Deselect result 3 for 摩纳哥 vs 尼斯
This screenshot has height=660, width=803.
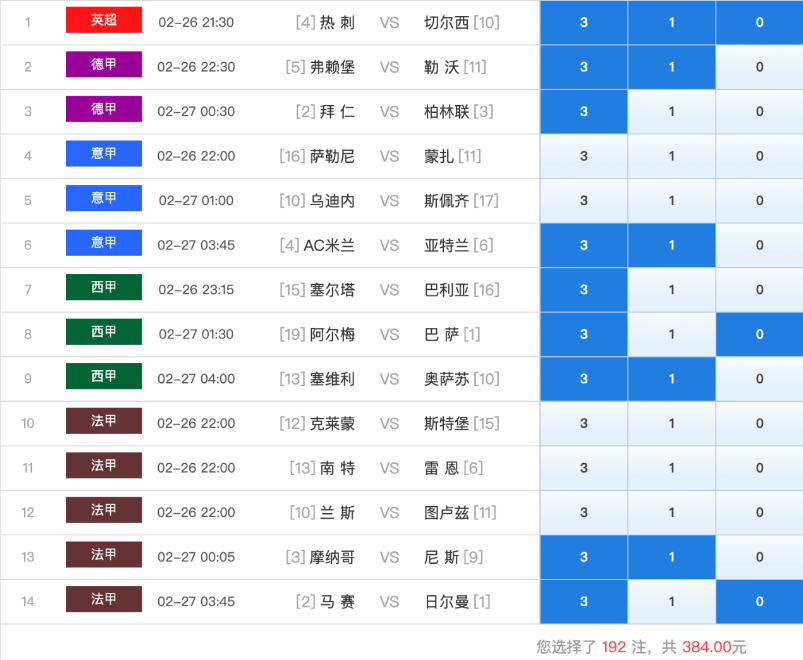(584, 557)
